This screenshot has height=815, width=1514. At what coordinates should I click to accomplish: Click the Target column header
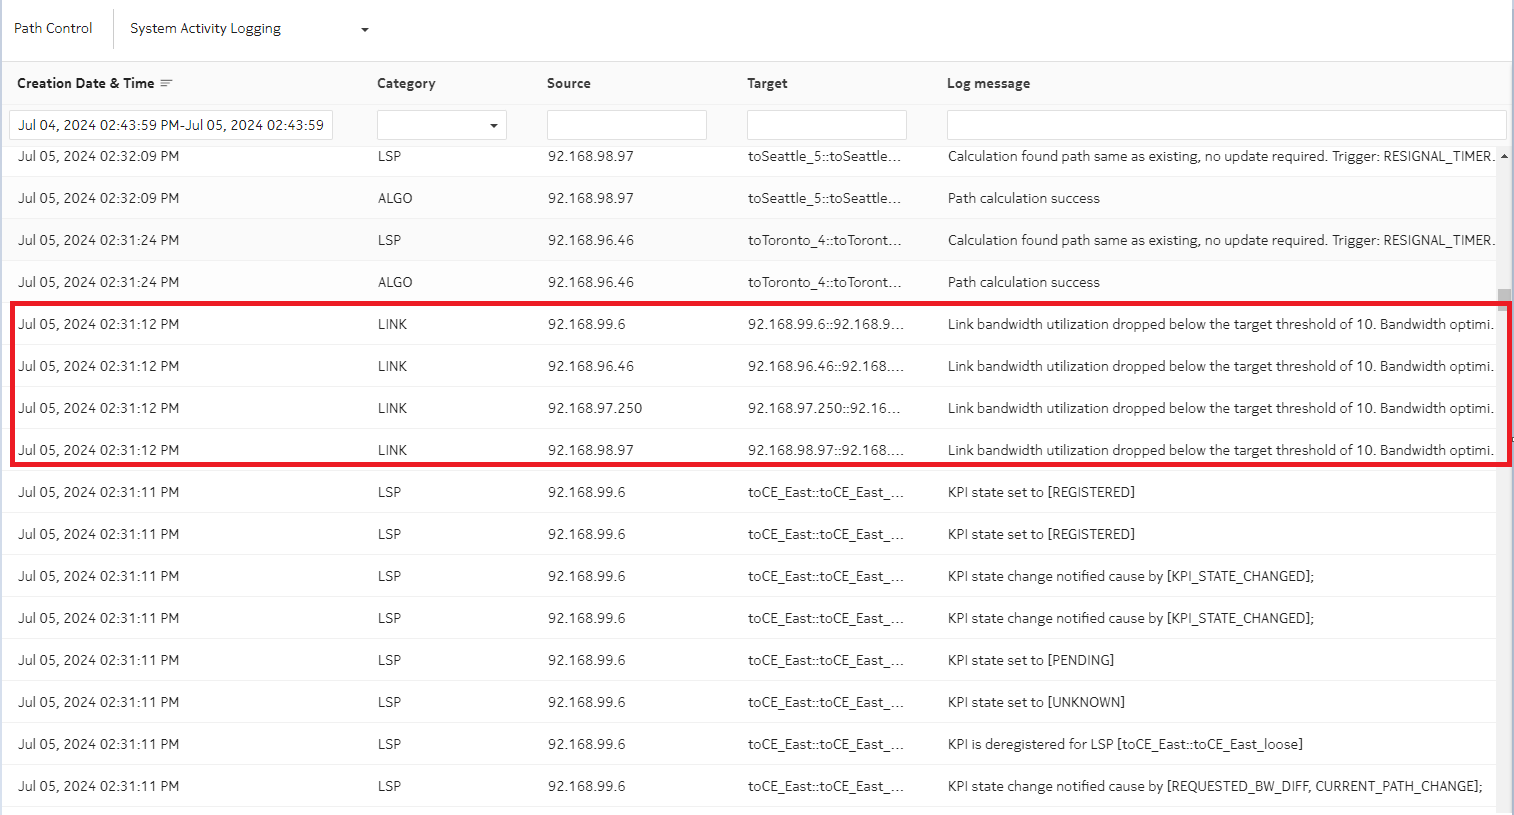[767, 84]
